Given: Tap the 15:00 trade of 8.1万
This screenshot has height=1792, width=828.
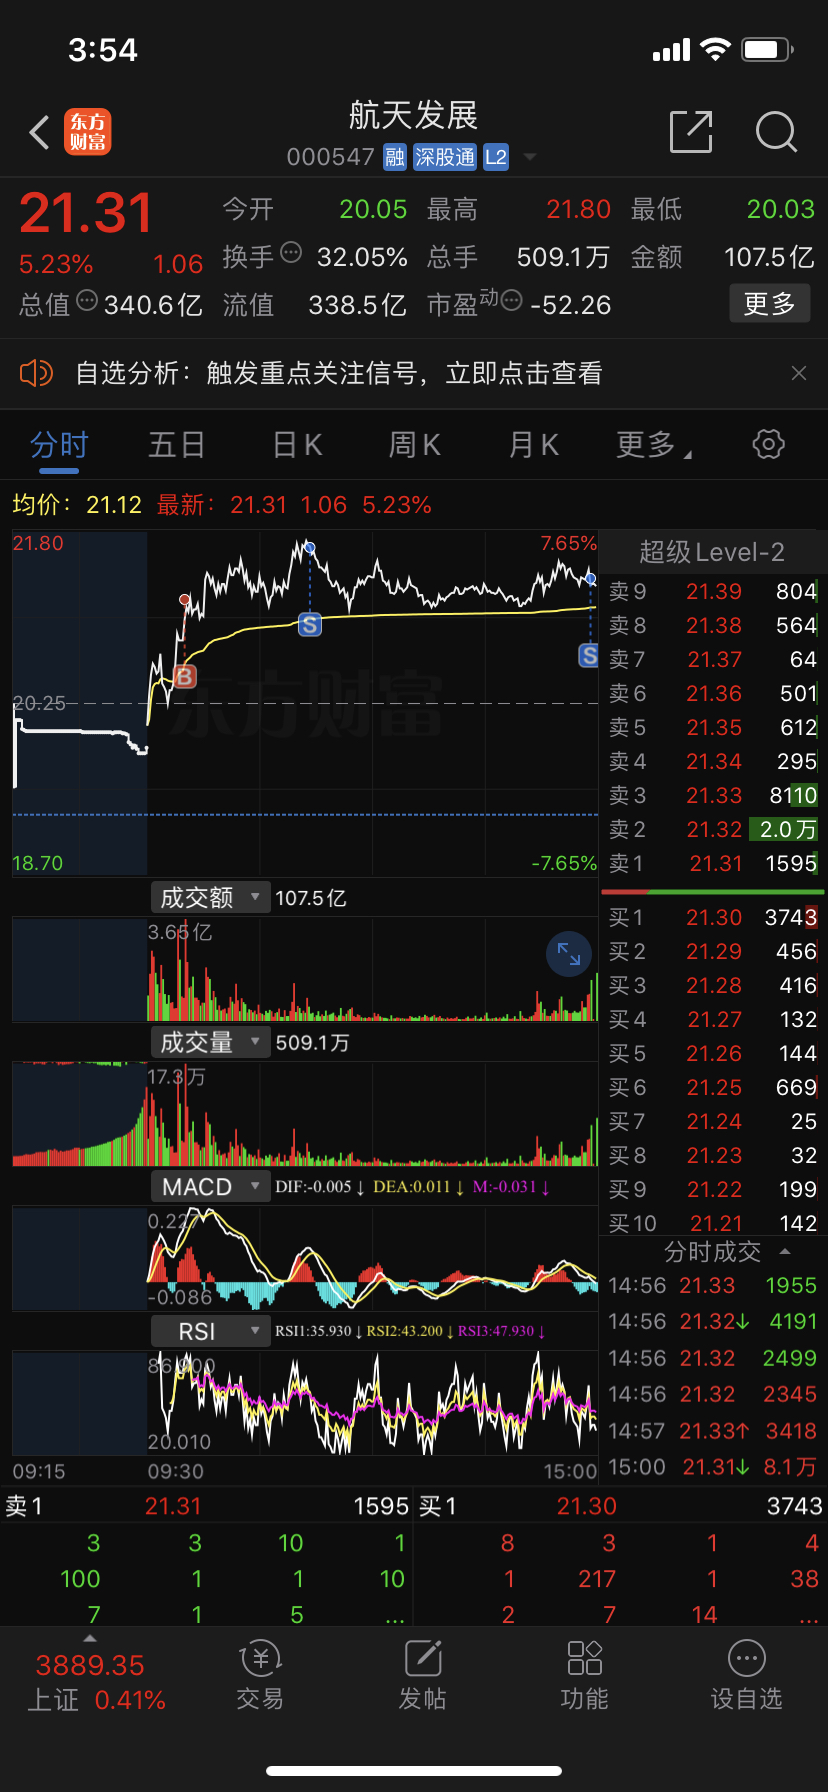Looking at the screenshot, I should tap(712, 1467).
